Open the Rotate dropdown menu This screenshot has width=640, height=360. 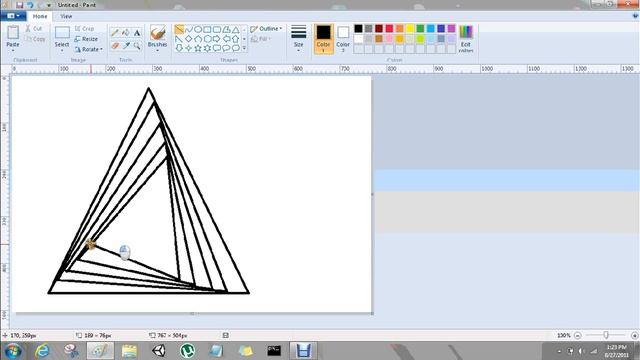coord(89,49)
